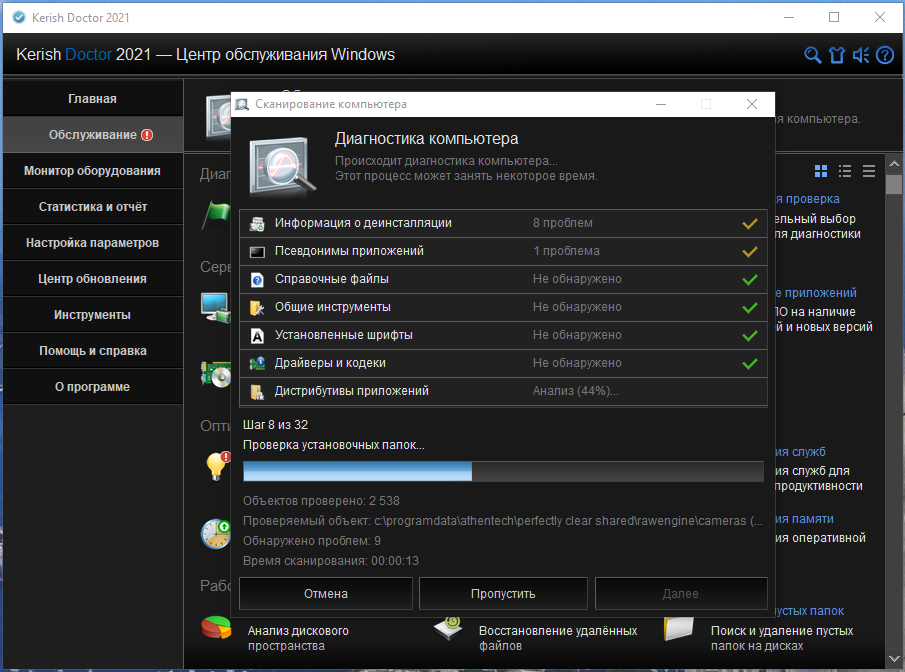Click the search magnifier icon in header
The height and width of the screenshot is (672, 905).
click(813, 55)
